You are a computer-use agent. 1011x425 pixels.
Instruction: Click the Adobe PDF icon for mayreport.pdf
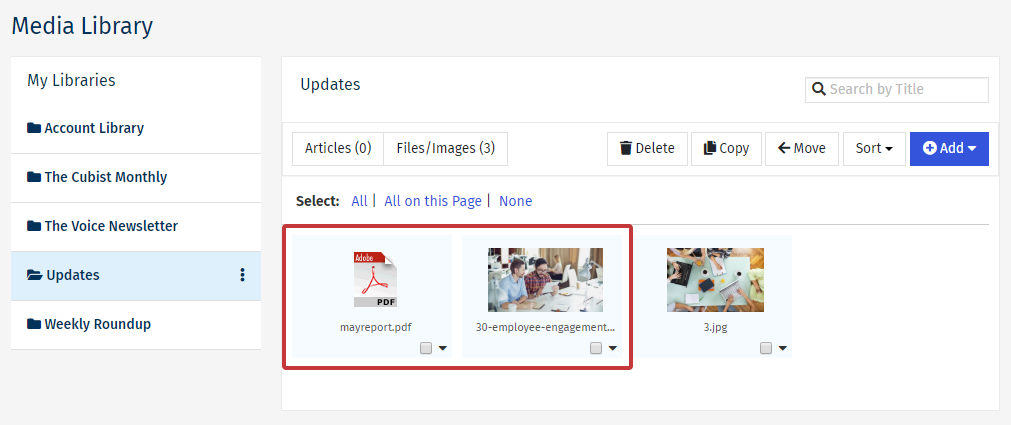tap(375, 280)
